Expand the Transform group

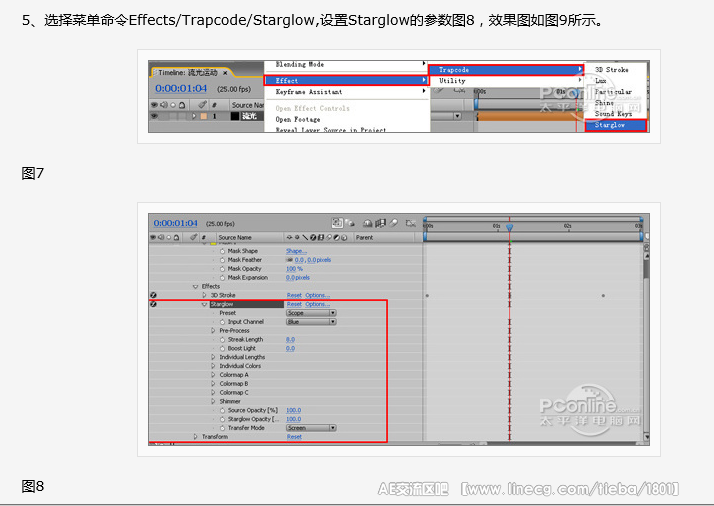(196, 437)
